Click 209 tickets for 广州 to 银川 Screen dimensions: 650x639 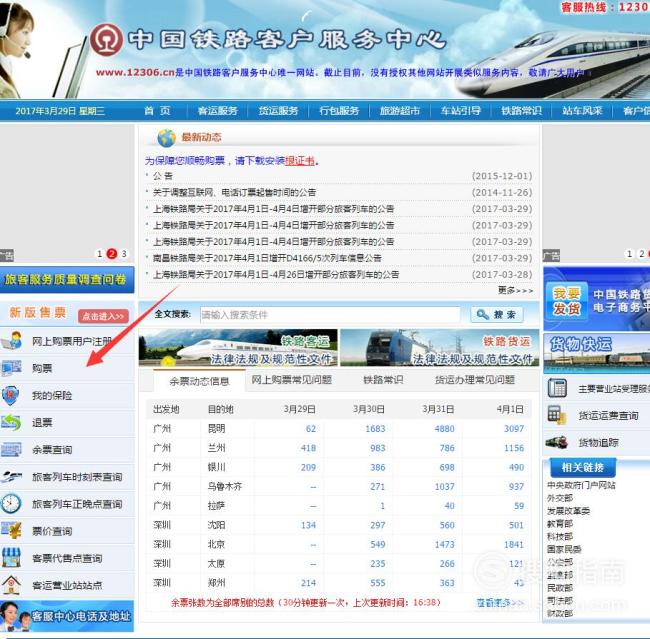[308, 467]
